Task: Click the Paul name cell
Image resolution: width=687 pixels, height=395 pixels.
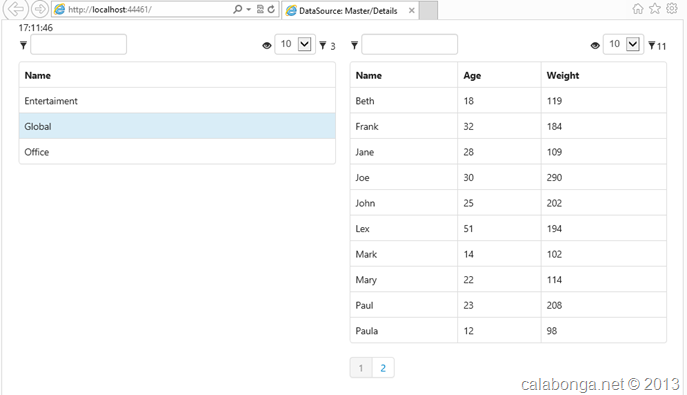Action: [x=404, y=305]
